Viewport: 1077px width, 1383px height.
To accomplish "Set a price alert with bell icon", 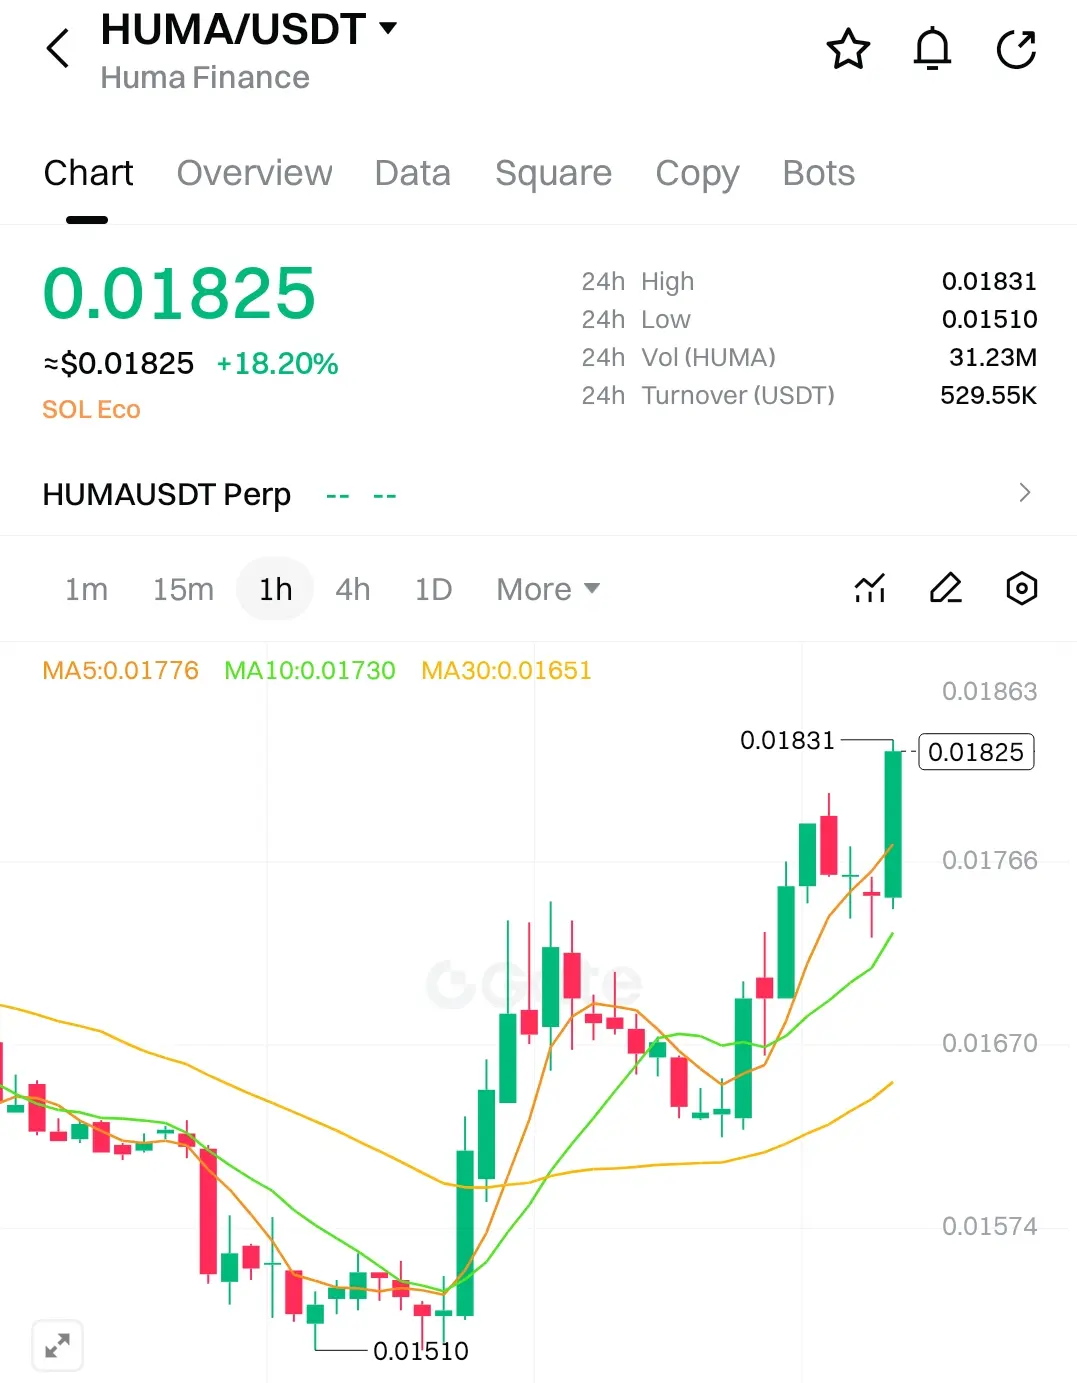I will [x=932, y=49].
